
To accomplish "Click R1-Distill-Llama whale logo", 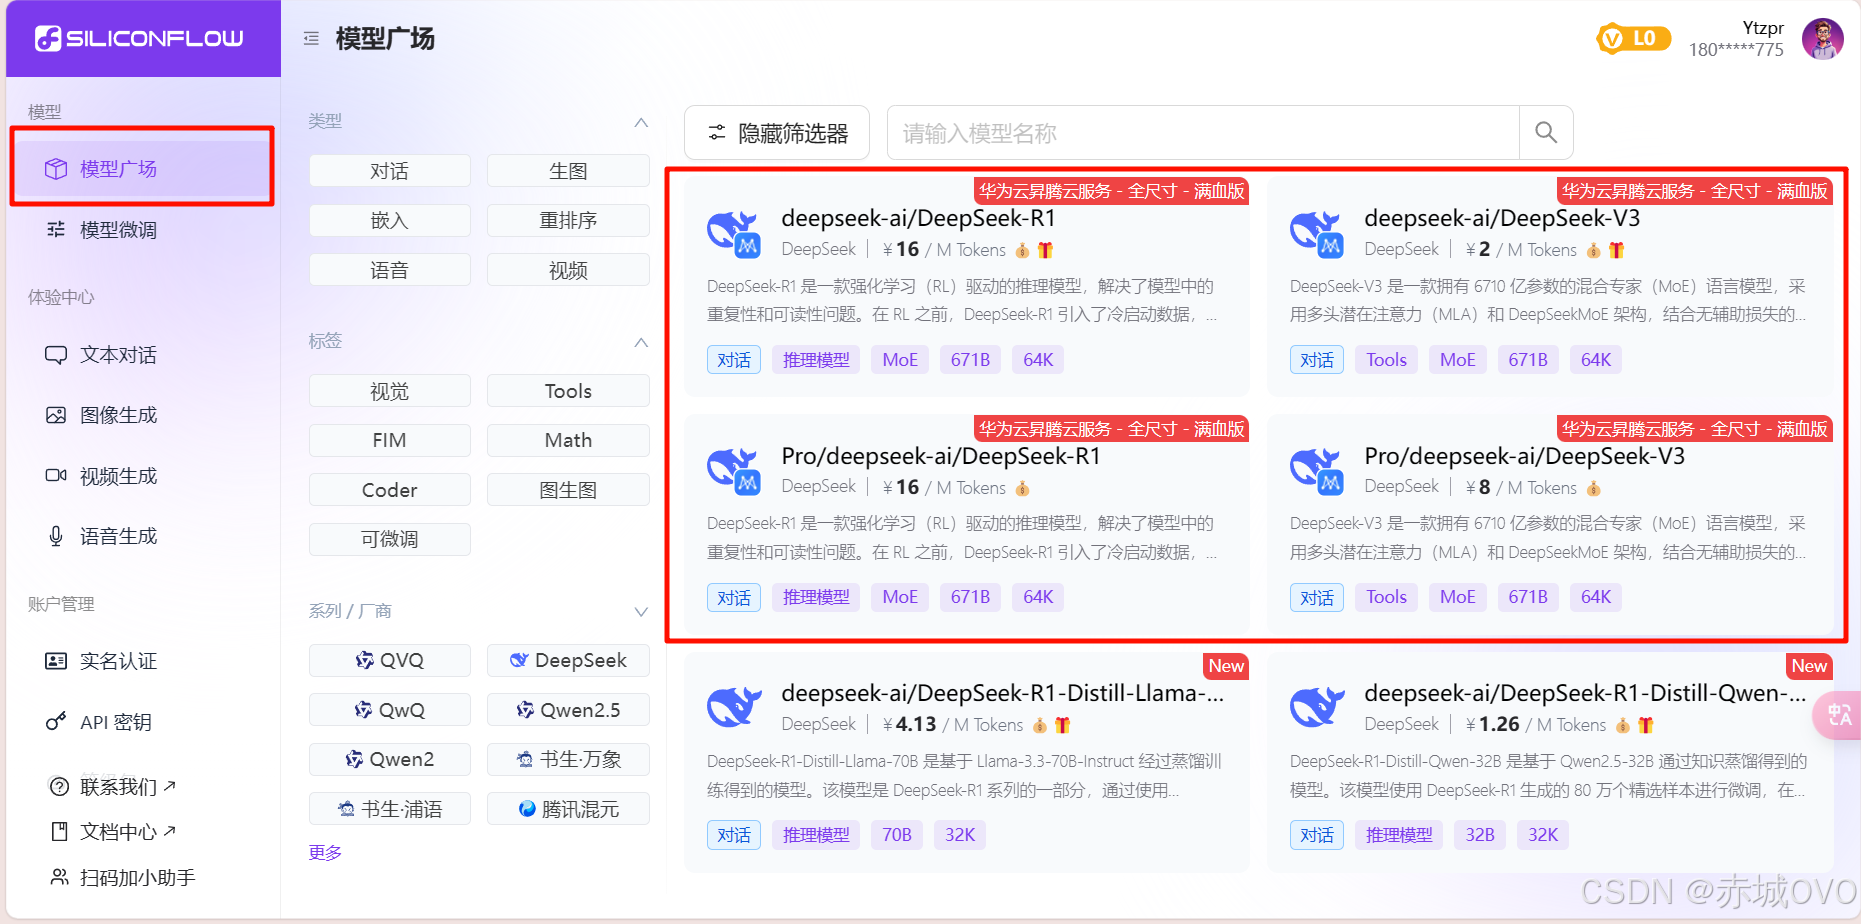I will pyautogui.click(x=735, y=707).
